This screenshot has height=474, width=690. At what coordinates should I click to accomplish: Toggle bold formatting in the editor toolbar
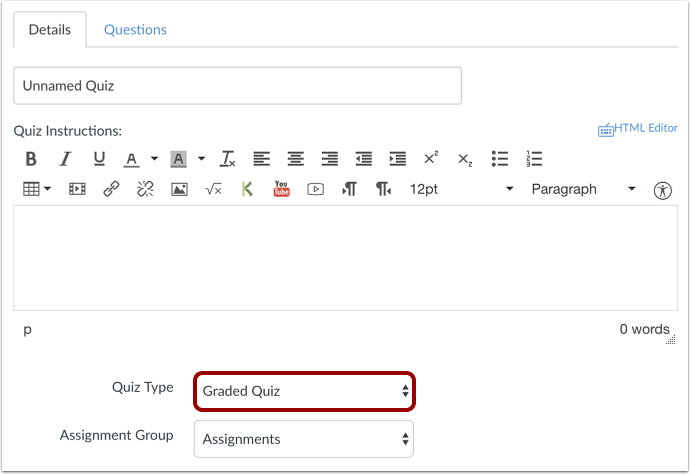point(31,159)
